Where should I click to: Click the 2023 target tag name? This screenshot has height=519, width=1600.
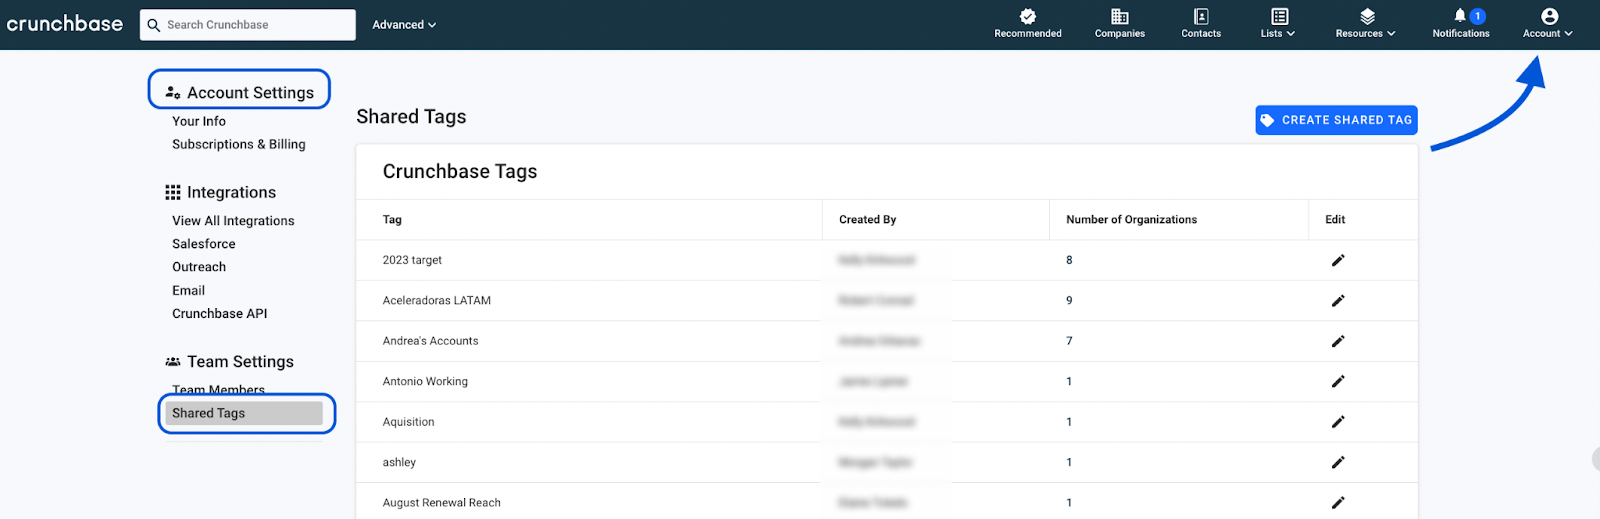[412, 260]
